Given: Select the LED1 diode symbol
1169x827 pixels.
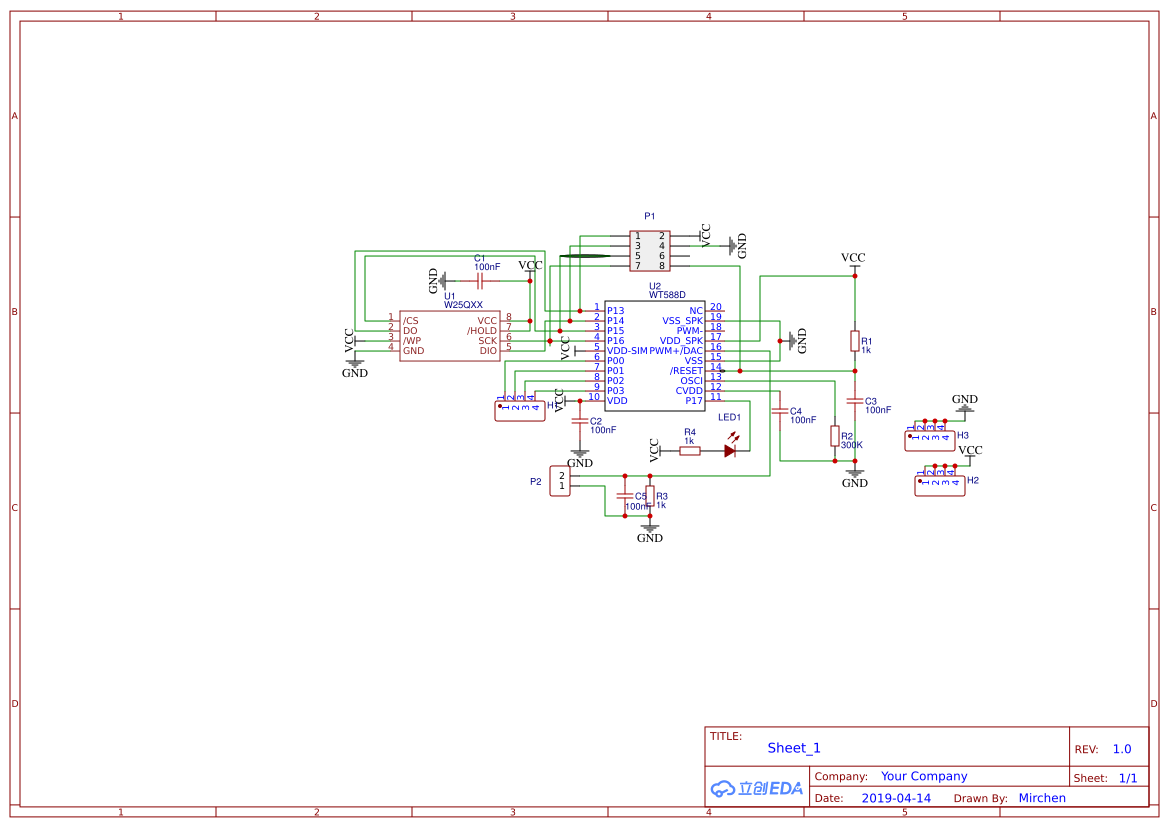Looking at the screenshot, I should pyautogui.click(x=730, y=451).
